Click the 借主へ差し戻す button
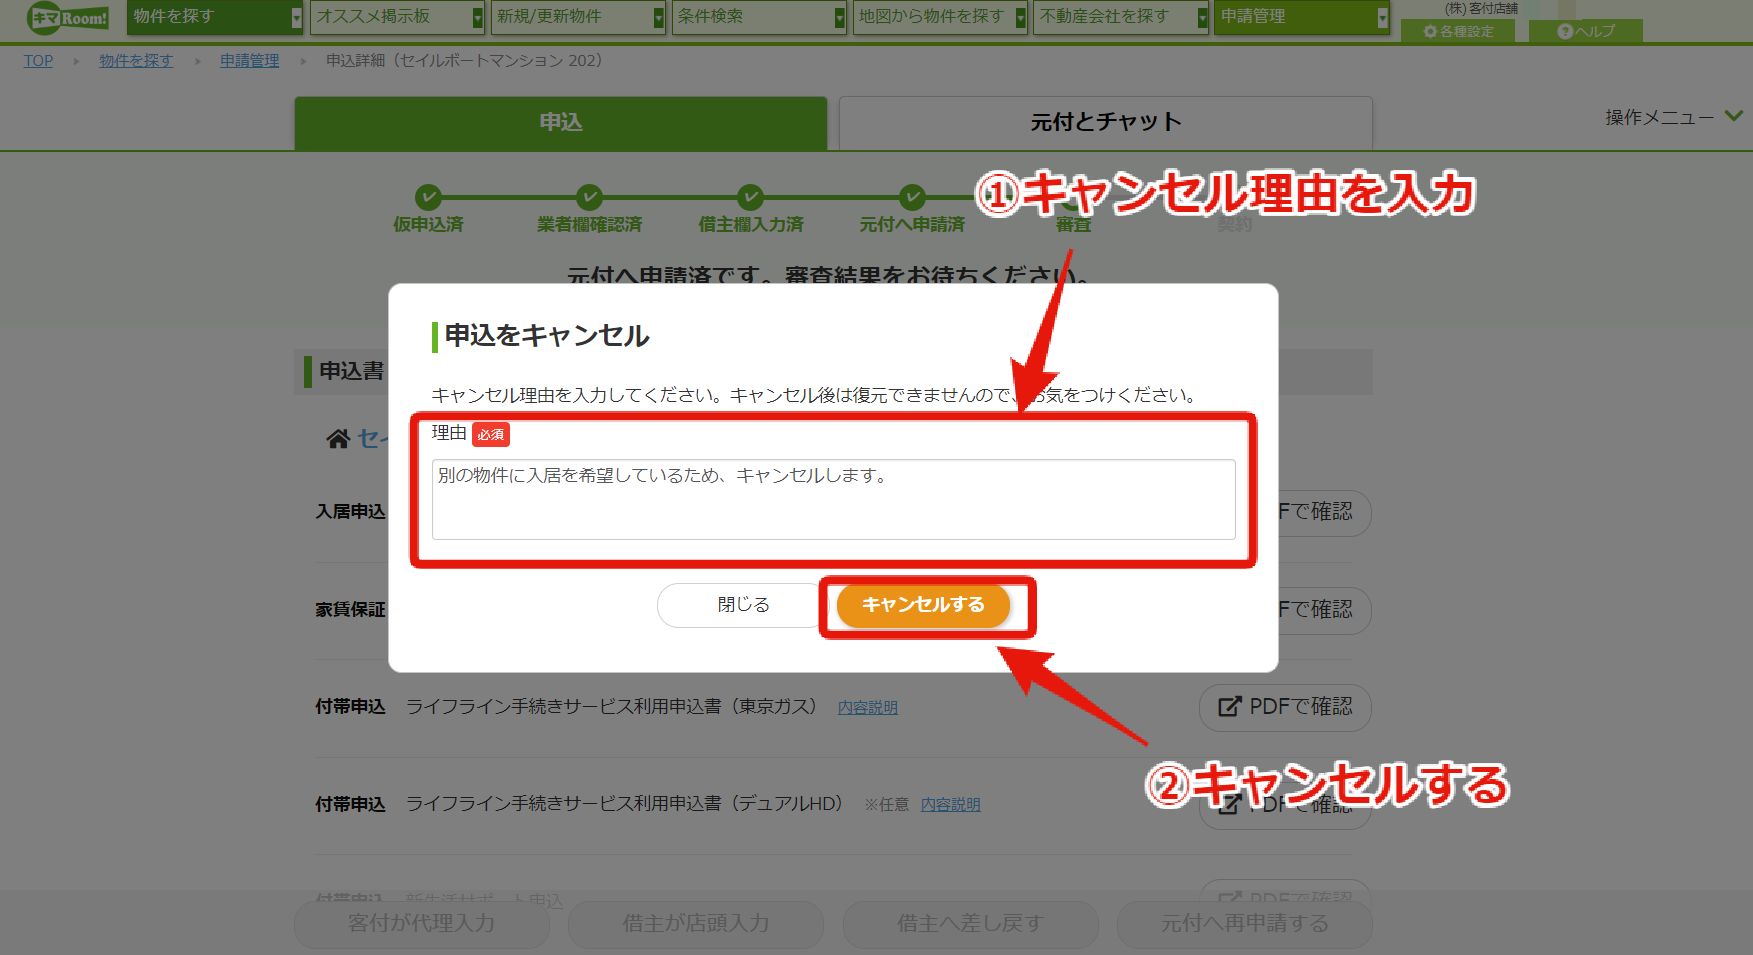This screenshot has height=955, width=1753. click(x=970, y=924)
